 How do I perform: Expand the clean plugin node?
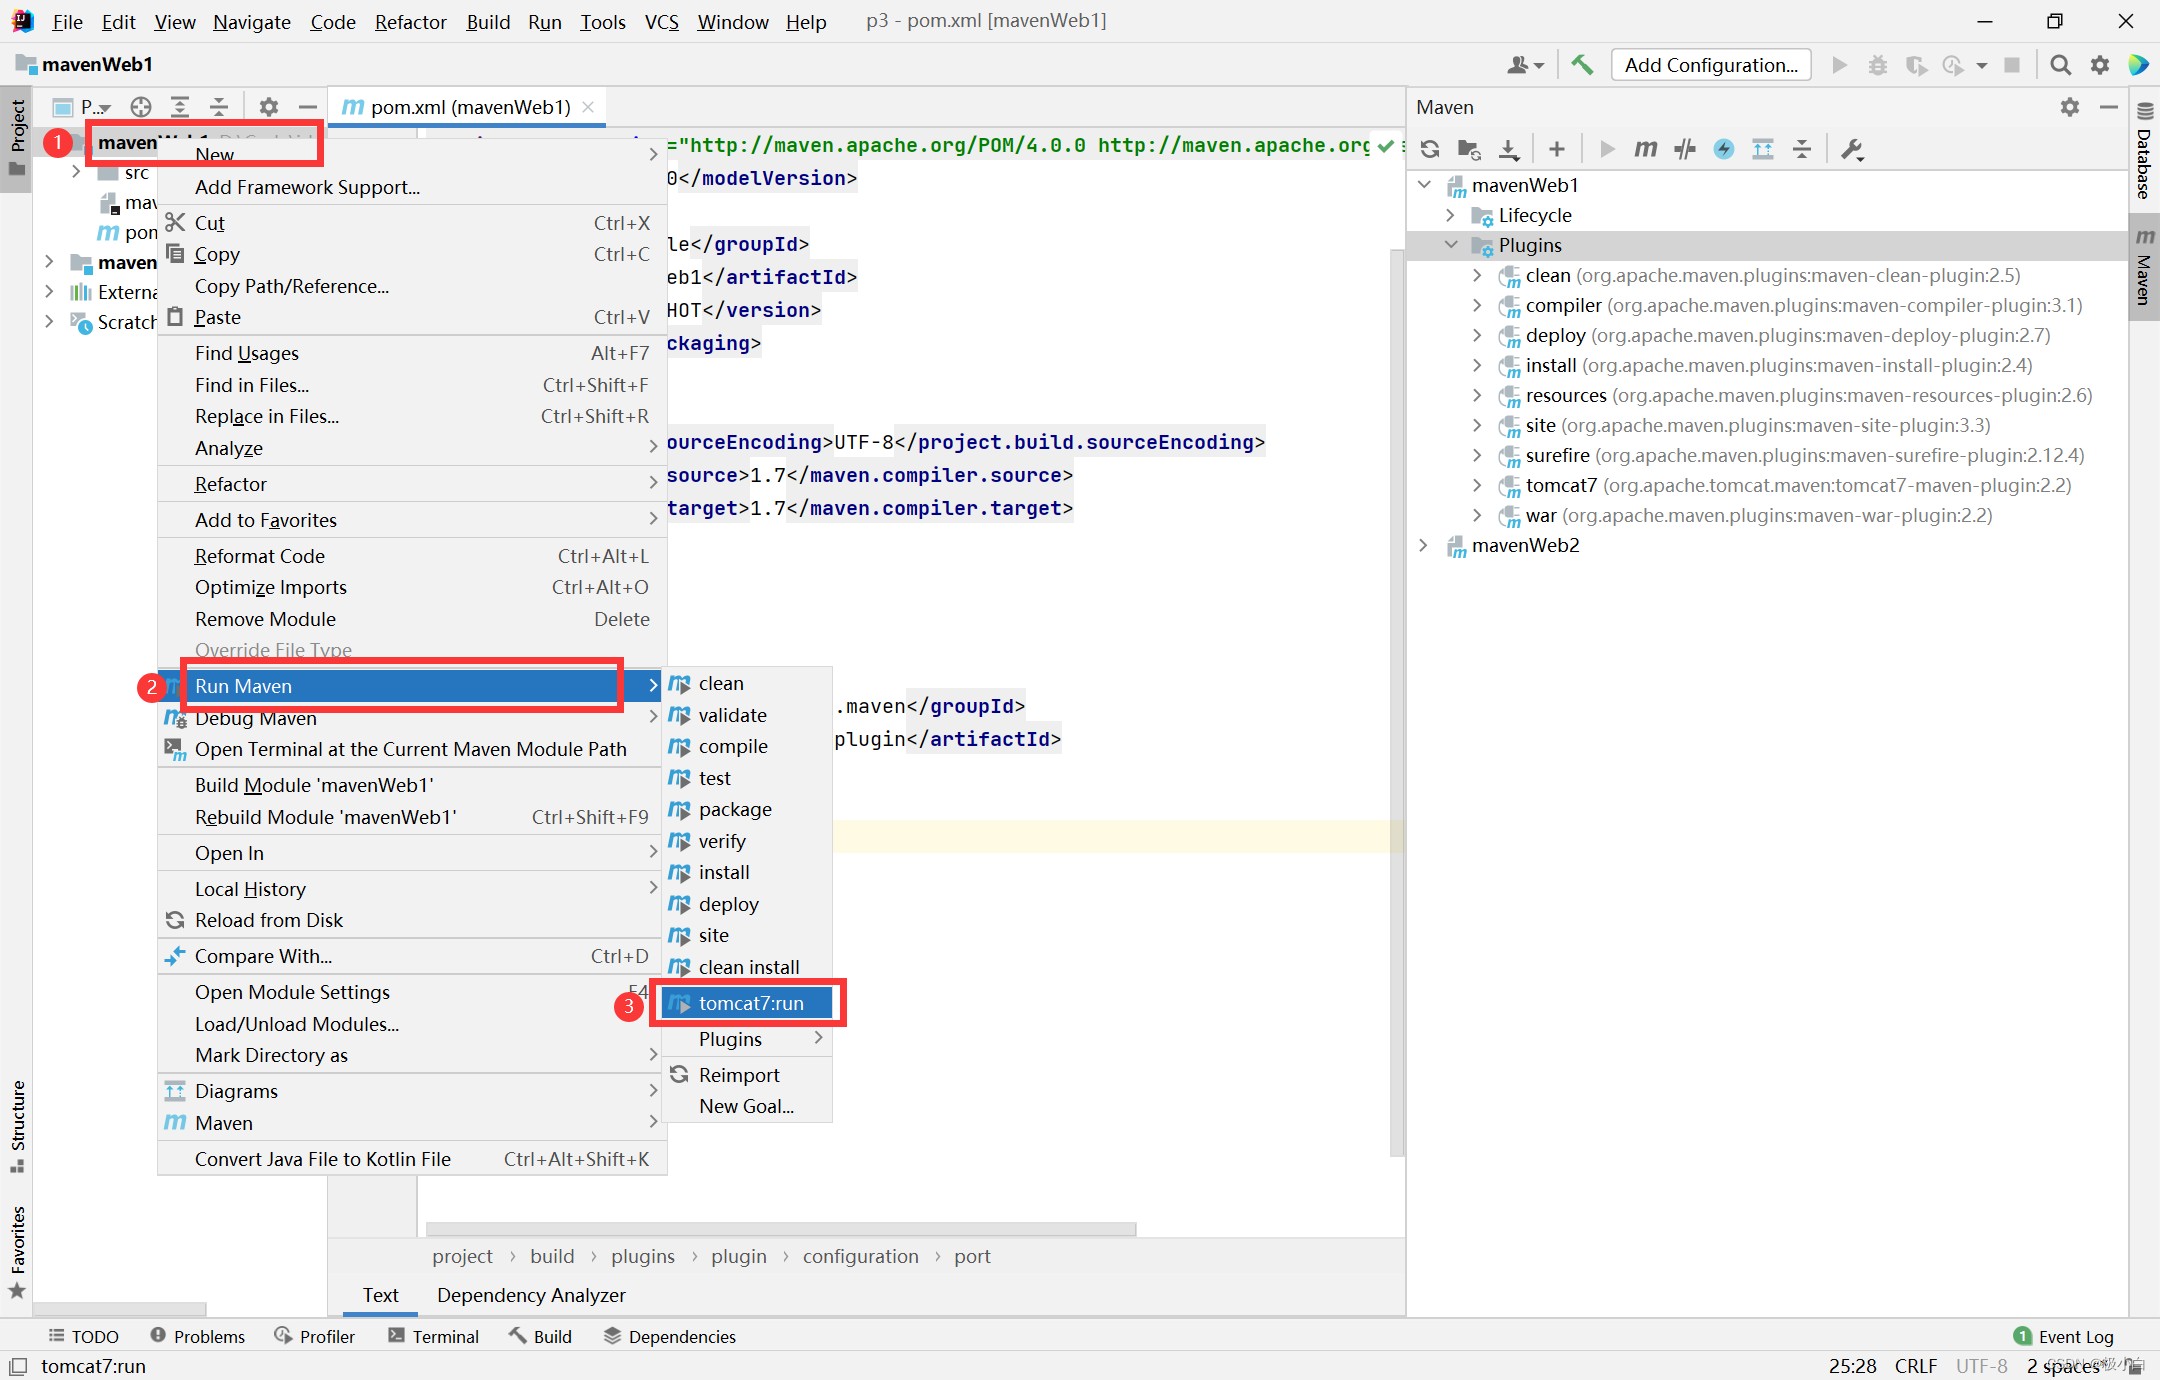click(1477, 275)
